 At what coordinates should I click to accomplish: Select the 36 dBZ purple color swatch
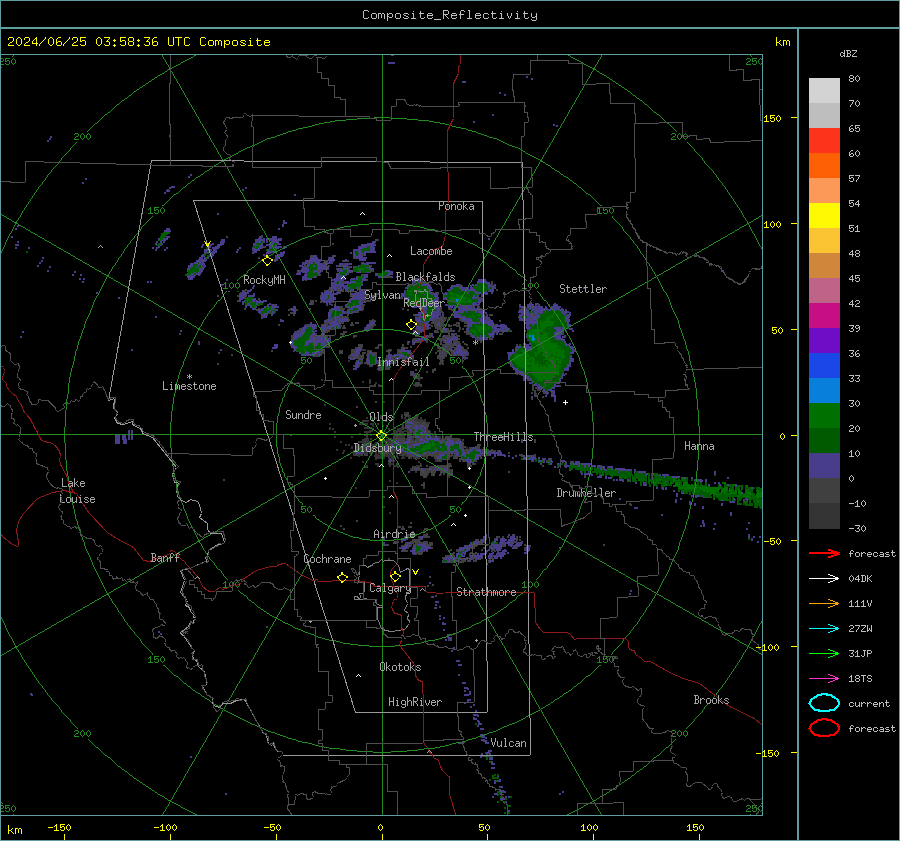824,340
